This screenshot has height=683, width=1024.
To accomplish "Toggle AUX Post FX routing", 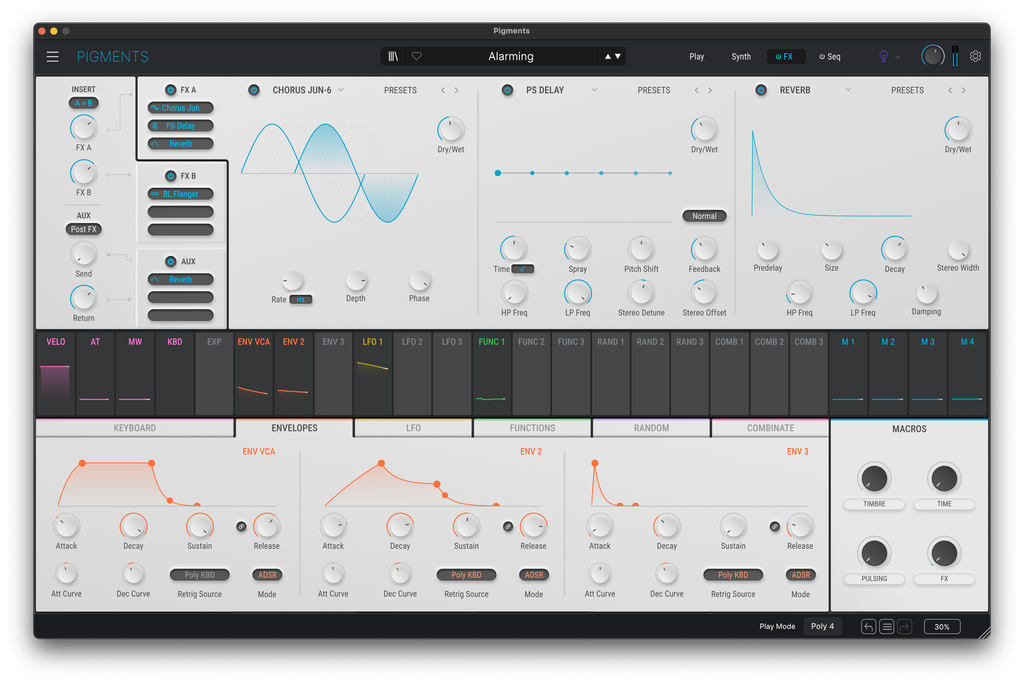I will [x=84, y=229].
